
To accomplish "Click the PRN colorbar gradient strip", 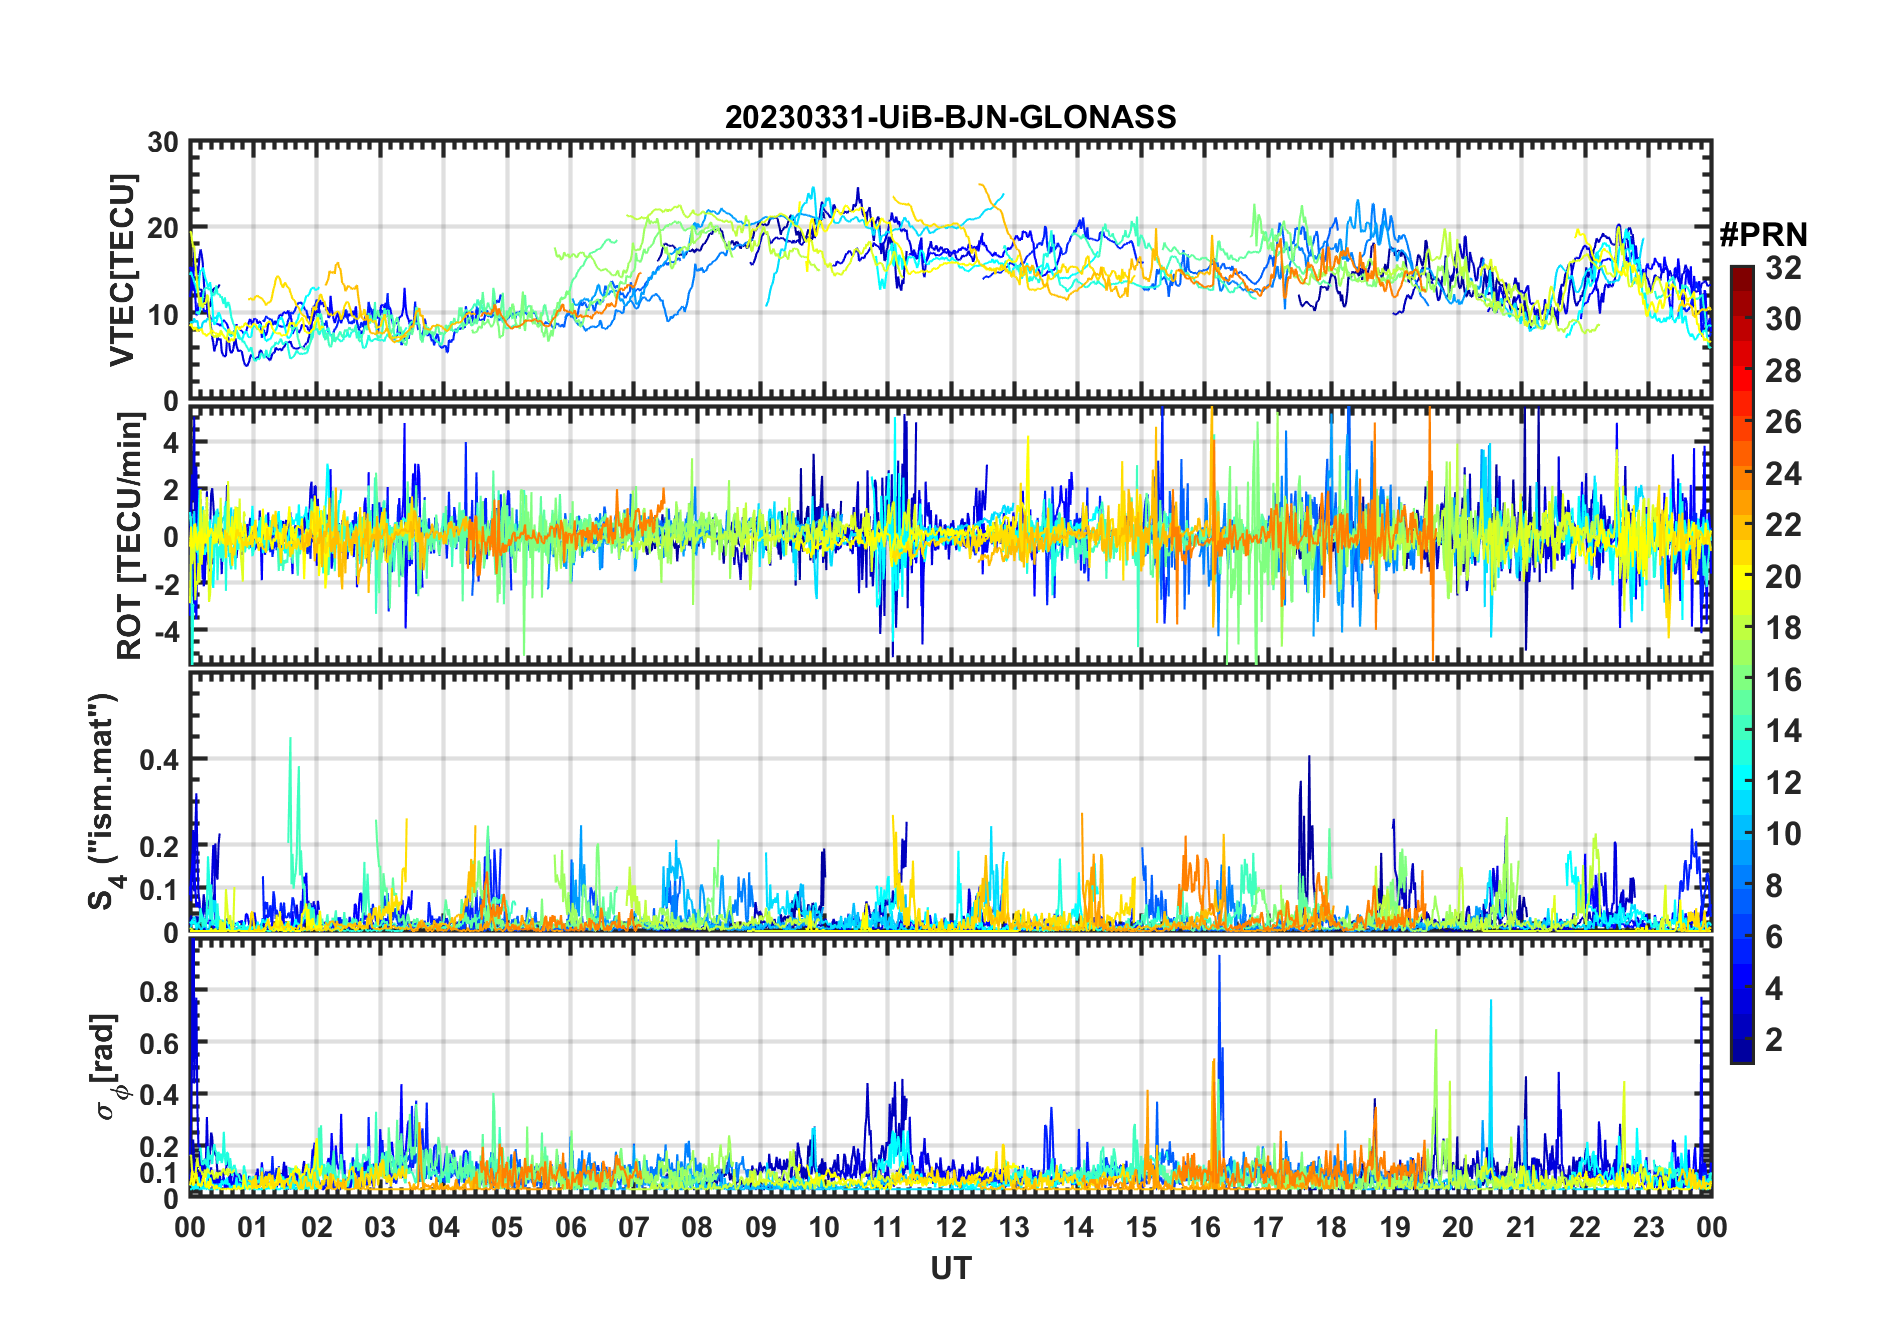I will [x=1741, y=664].
